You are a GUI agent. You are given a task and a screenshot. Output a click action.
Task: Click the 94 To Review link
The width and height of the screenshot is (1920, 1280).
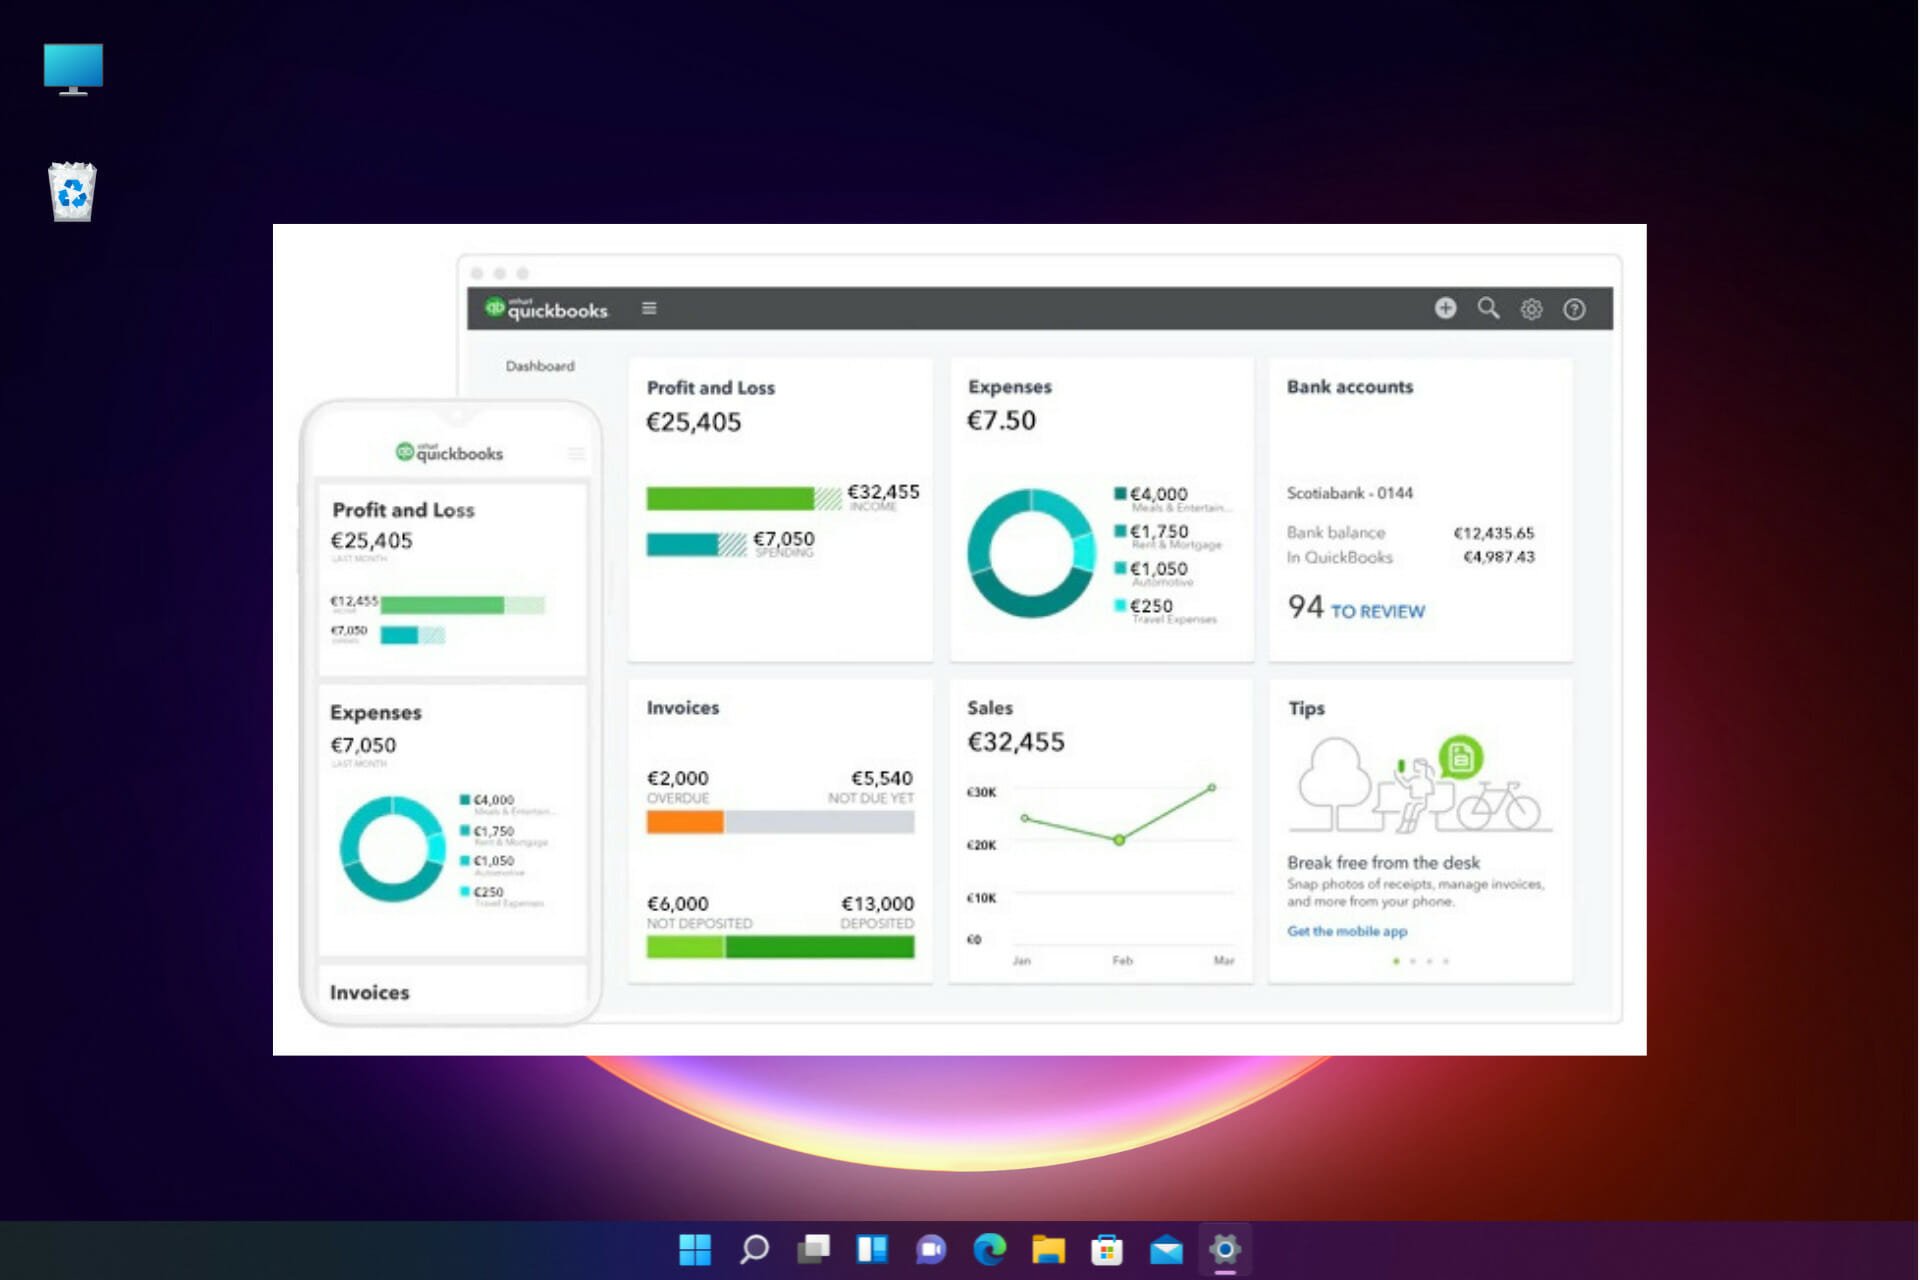coord(1356,608)
